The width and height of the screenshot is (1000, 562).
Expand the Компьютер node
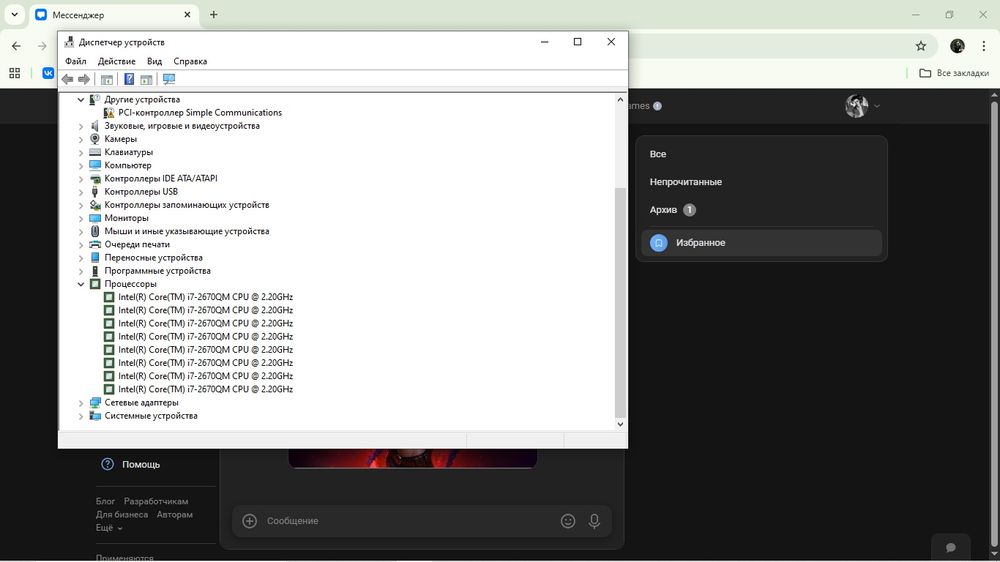(x=81, y=165)
